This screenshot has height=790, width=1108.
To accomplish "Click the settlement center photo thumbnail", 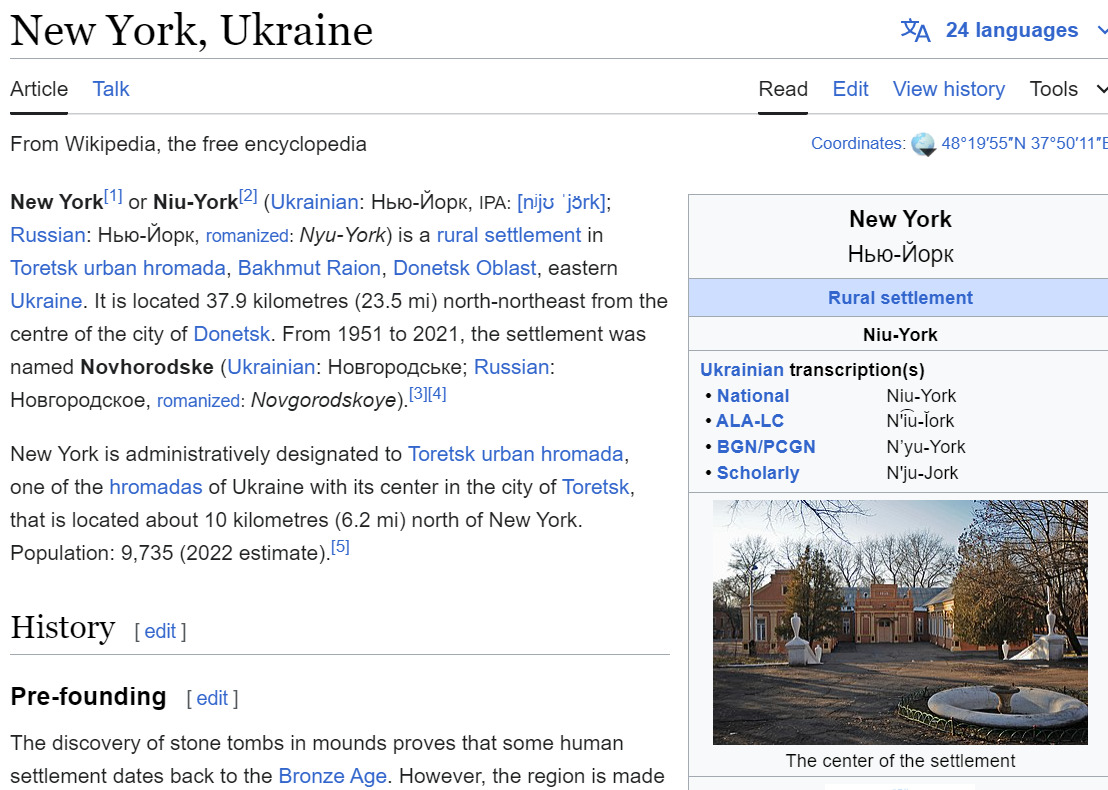I will (899, 622).
